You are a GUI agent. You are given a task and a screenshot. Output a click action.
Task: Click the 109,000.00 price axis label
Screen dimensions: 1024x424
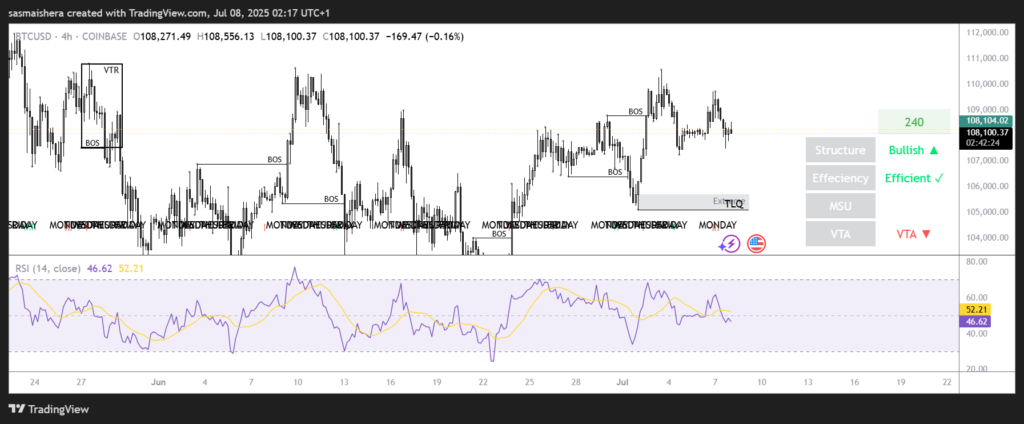click(x=989, y=109)
